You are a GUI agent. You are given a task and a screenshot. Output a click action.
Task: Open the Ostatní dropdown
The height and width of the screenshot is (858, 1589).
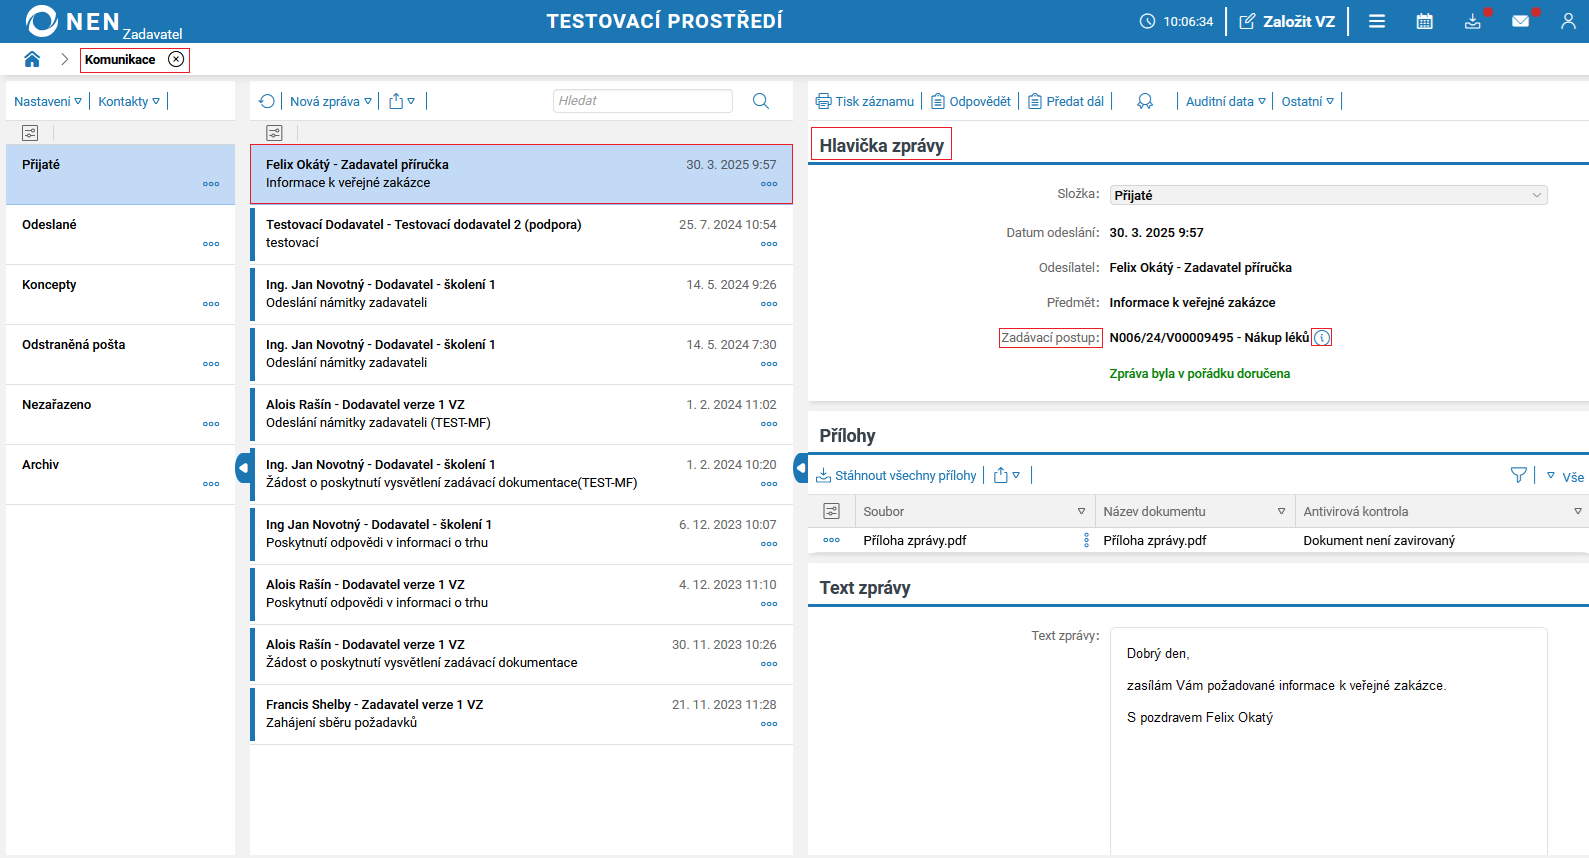1308,101
